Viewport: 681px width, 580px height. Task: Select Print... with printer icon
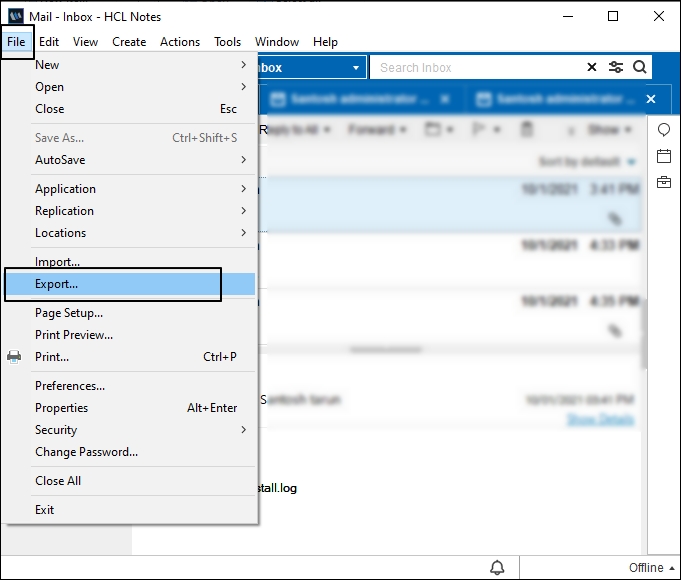(x=143, y=357)
